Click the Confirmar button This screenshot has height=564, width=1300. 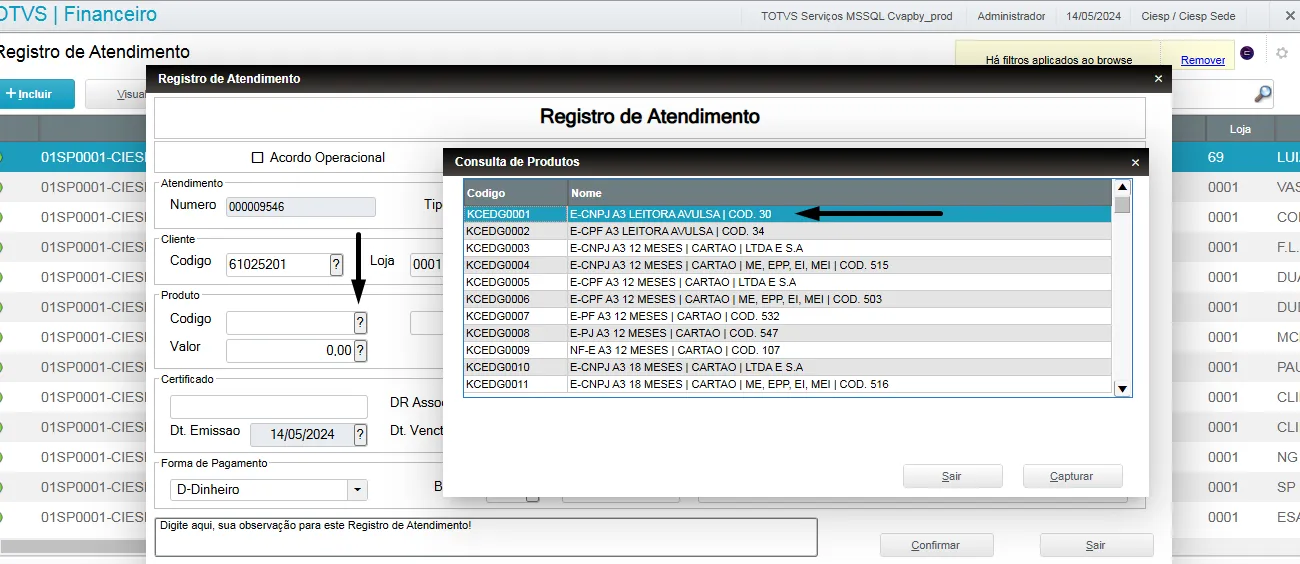pyautogui.click(x=936, y=545)
